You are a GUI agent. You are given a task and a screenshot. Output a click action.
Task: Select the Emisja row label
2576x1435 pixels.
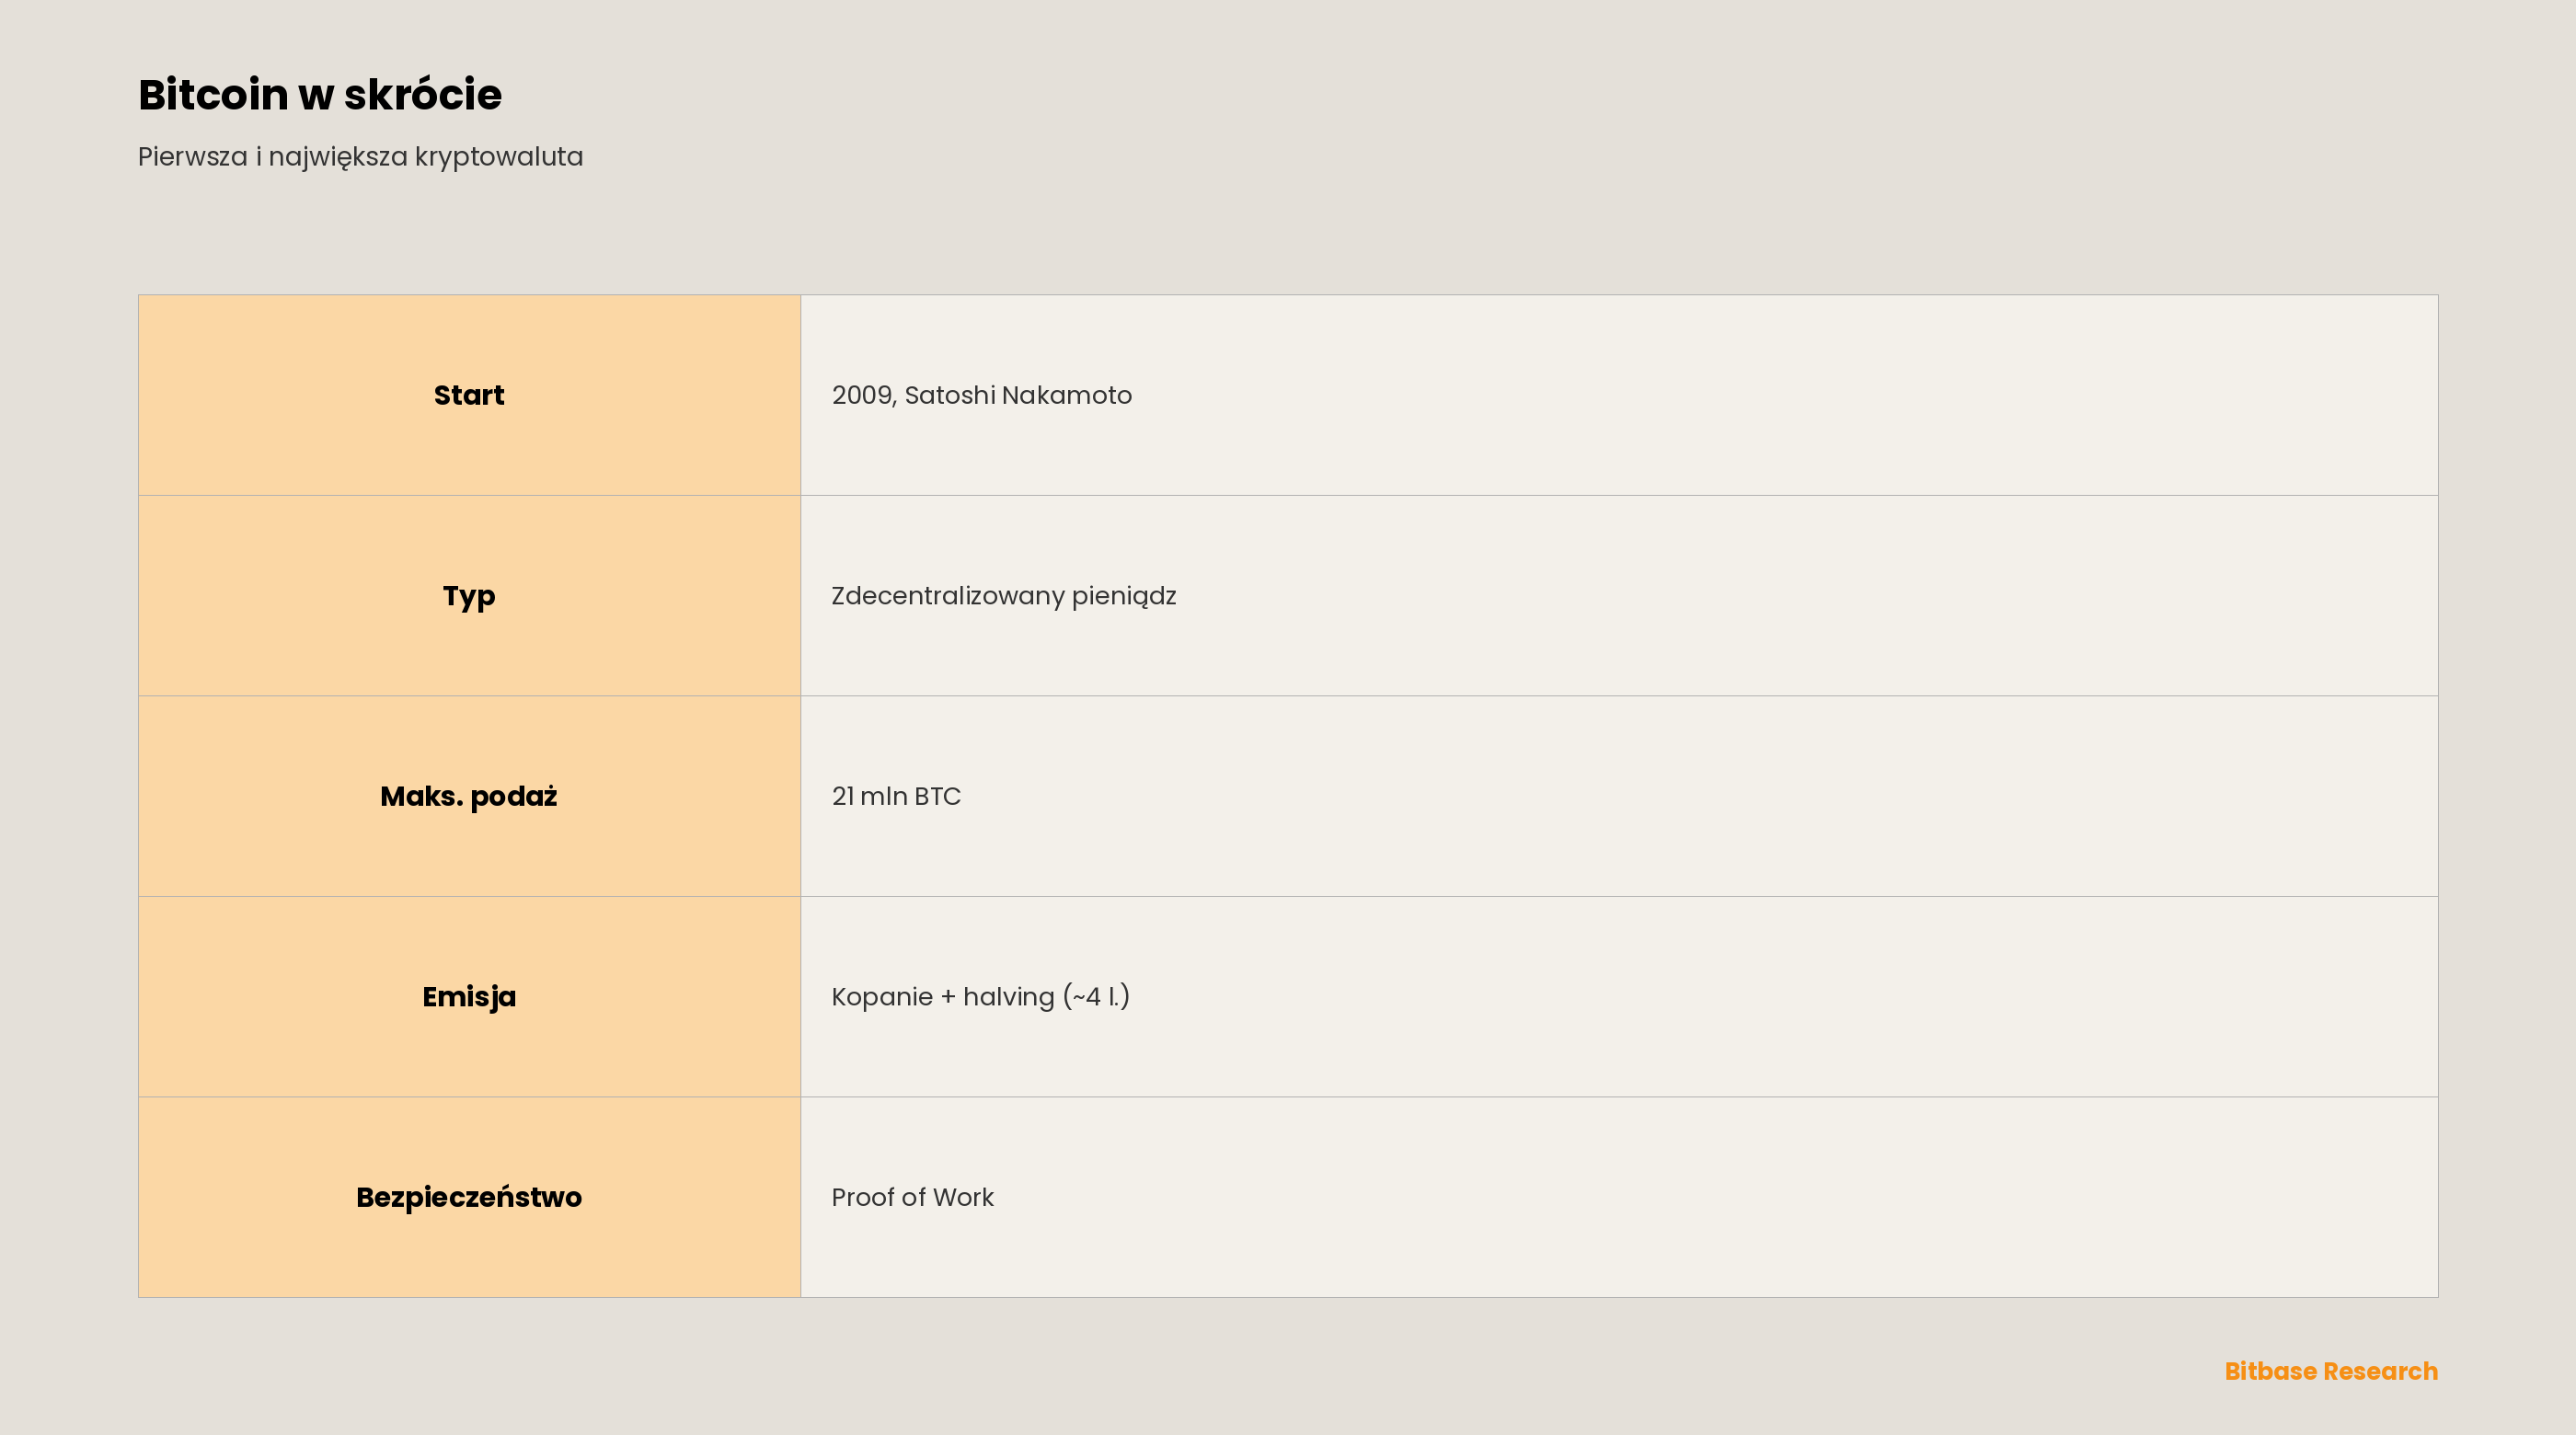click(469, 997)
